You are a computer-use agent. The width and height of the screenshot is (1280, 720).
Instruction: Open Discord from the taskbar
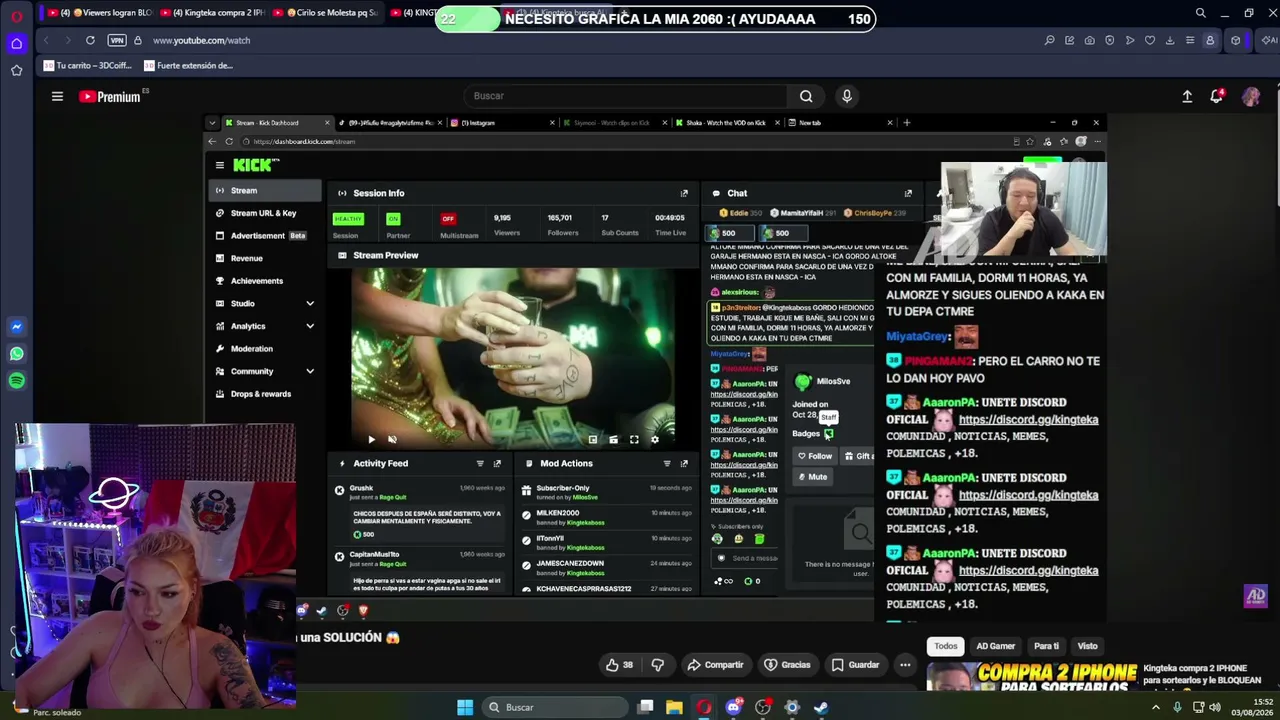(x=734, y=707)
